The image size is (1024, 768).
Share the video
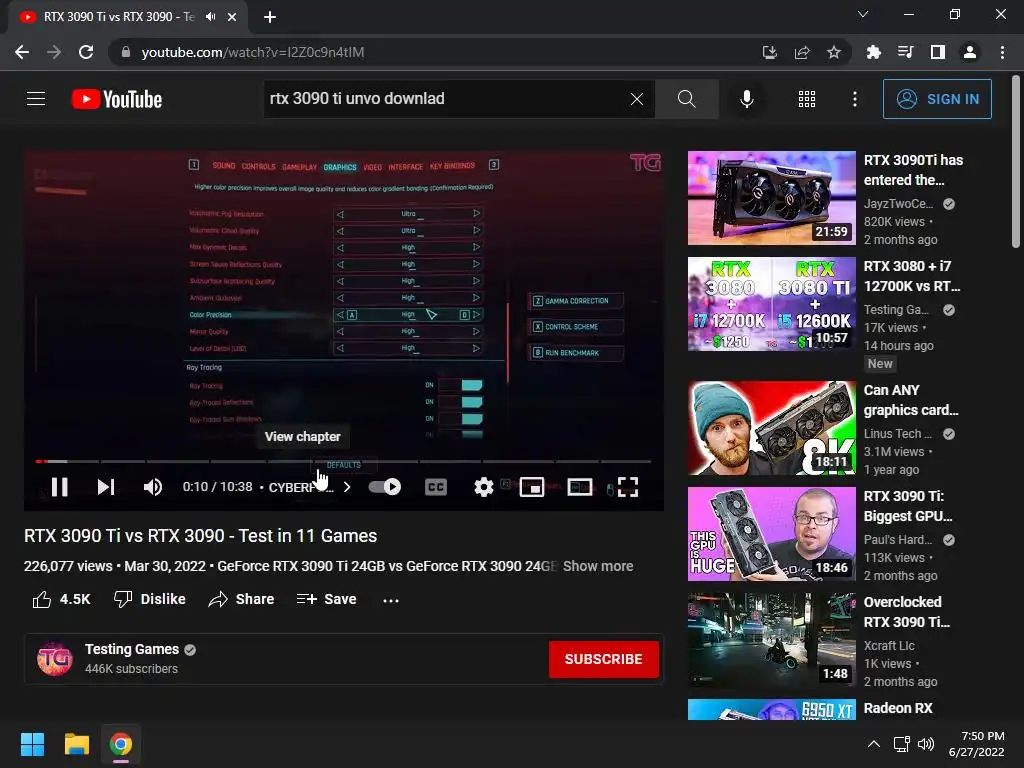click(241, 600)
